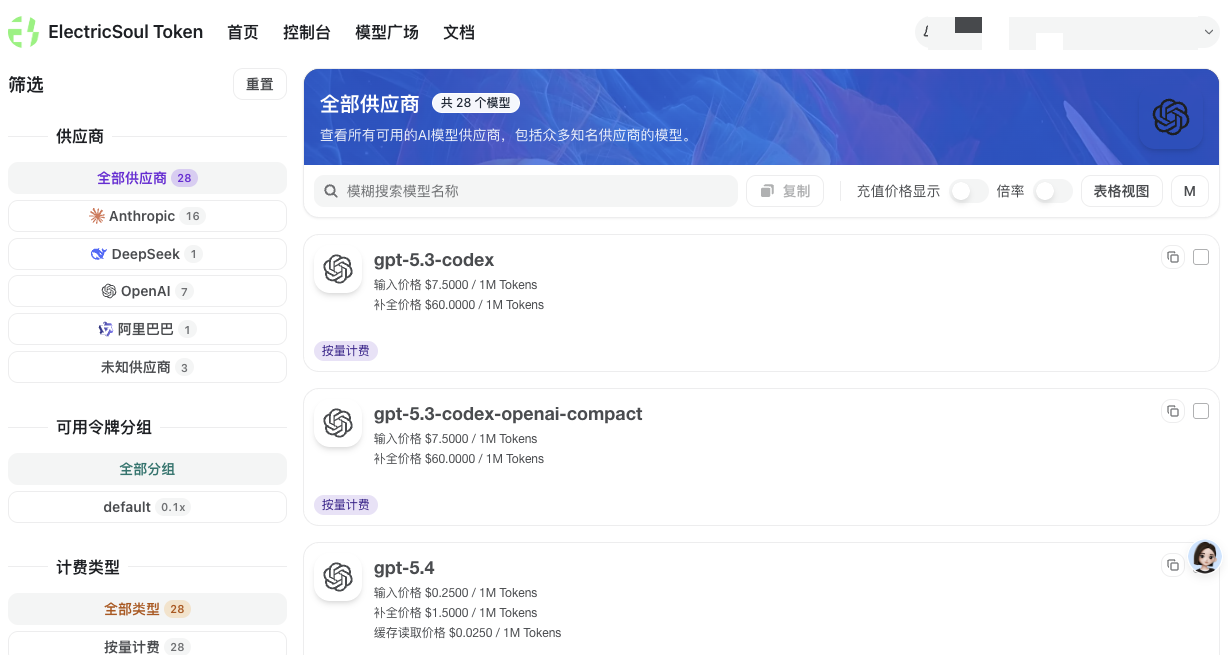Filter by 全部供应商
Screen dimensions: 1228x655
[147, 178]
